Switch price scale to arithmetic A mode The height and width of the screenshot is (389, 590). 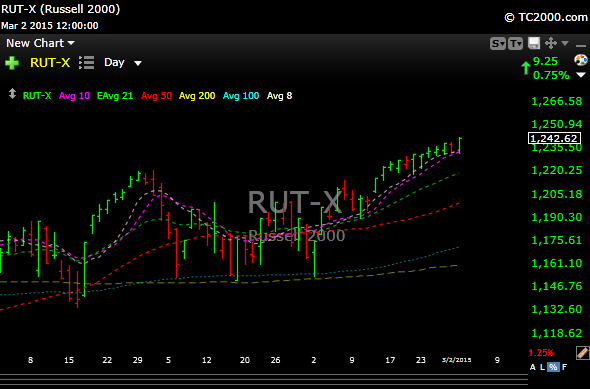(x=532, y=367)
